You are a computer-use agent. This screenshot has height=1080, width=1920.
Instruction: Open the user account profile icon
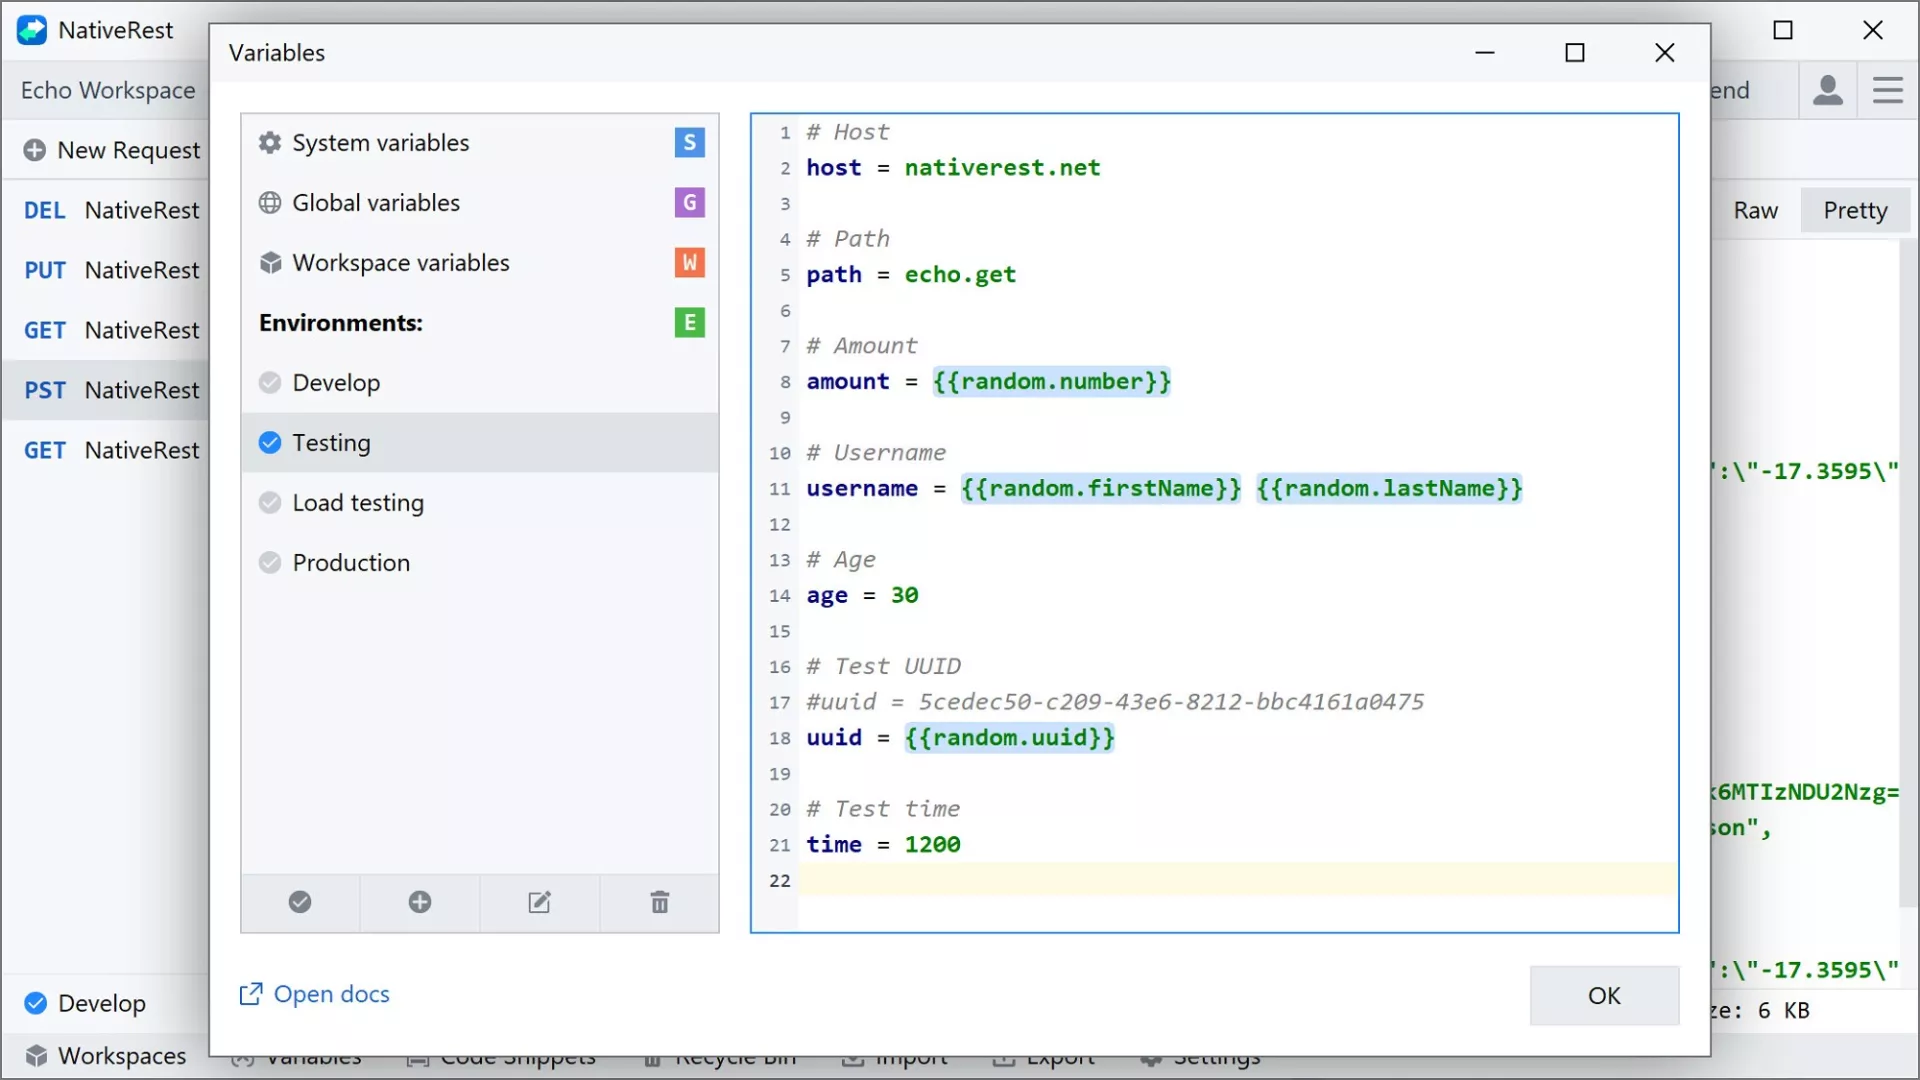(1828, 90)
